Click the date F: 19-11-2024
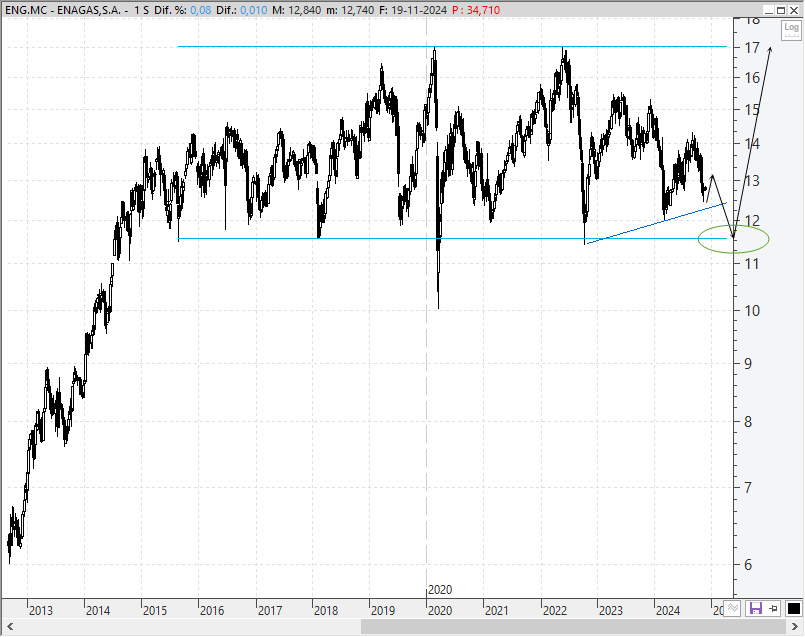The height and width of the screenshot is (637, 805). 413,10
